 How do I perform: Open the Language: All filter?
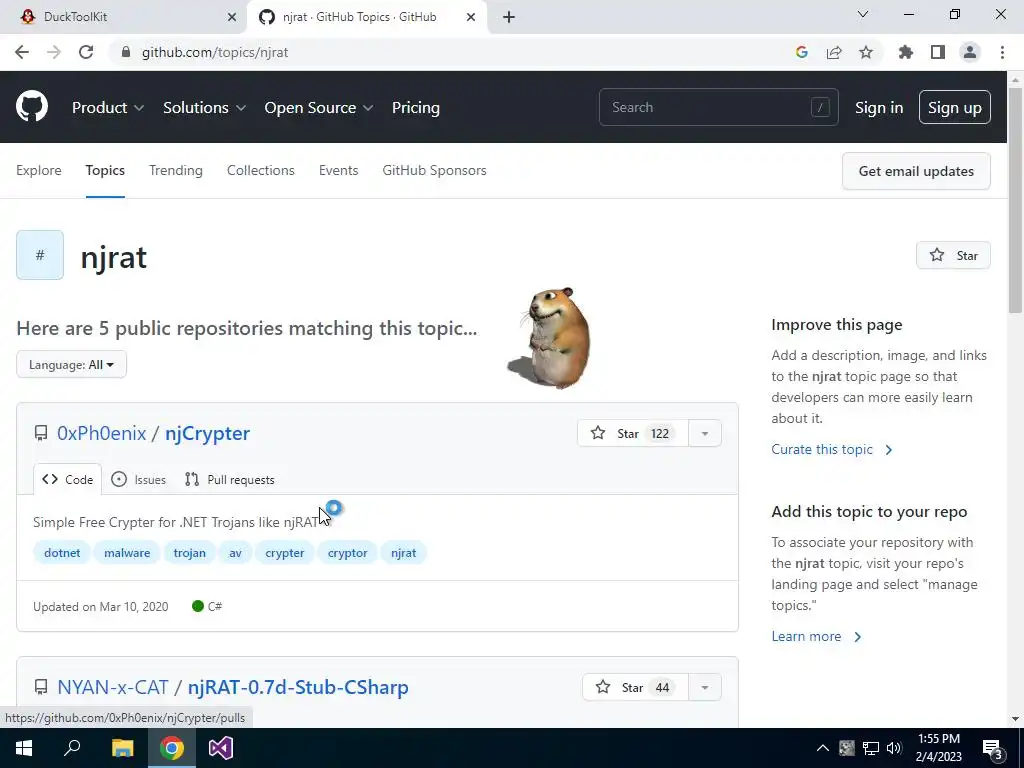[x=71, y=364]
